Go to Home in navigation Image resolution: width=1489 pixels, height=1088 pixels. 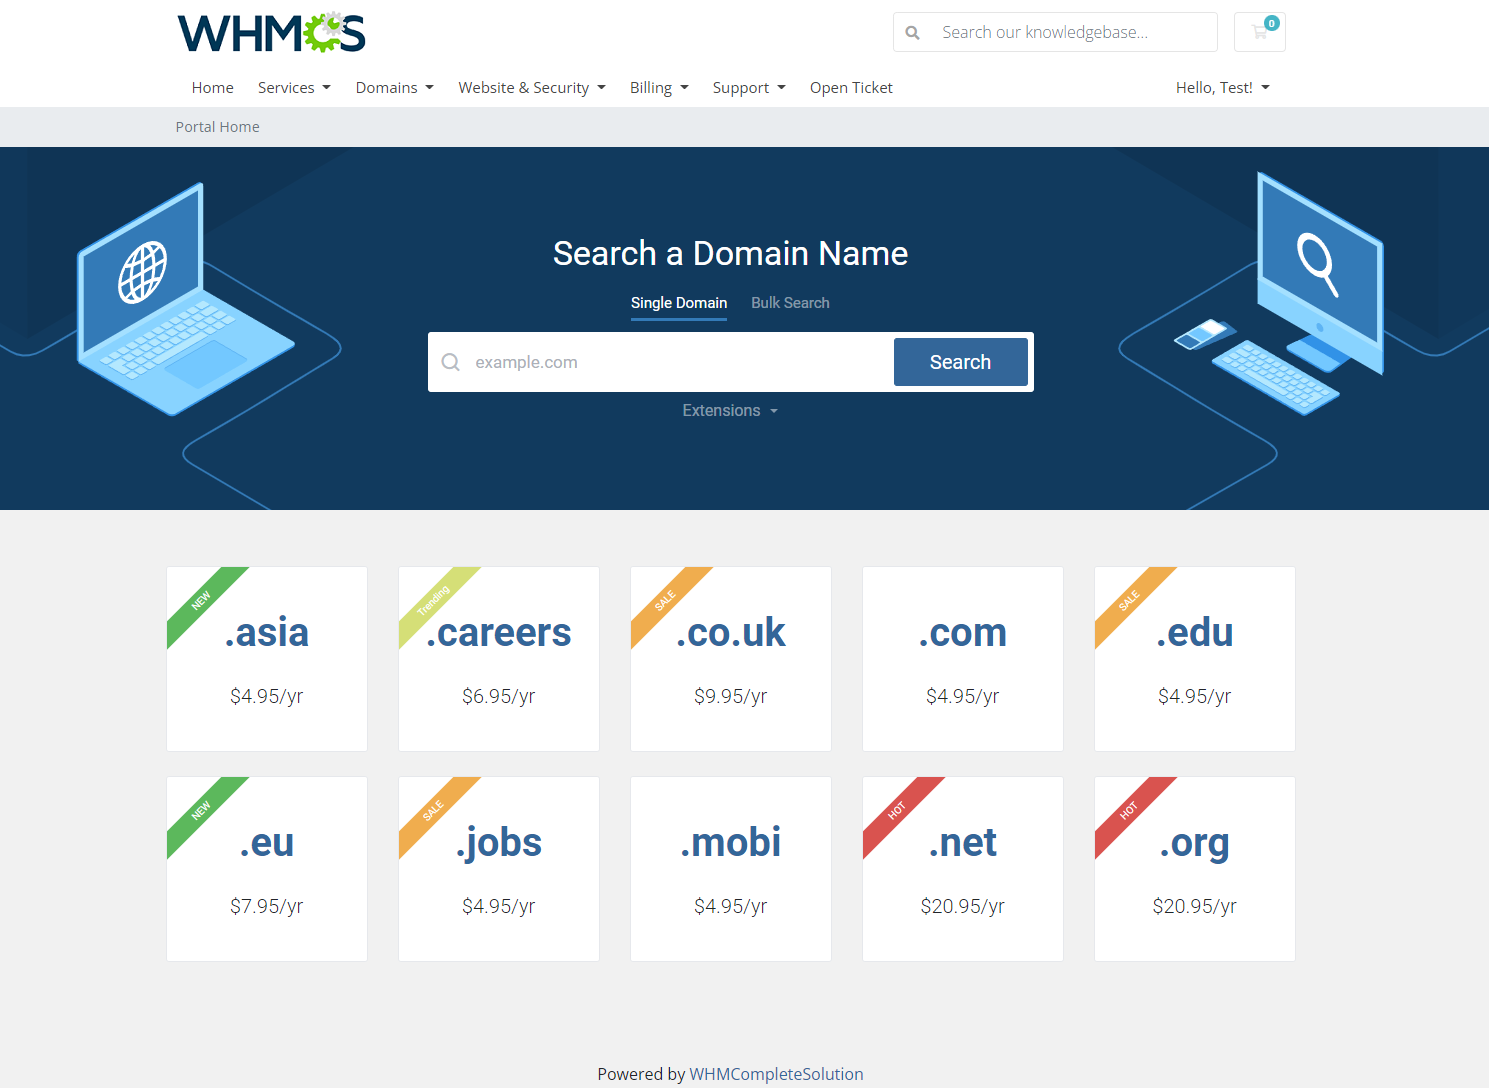[212, 88]
